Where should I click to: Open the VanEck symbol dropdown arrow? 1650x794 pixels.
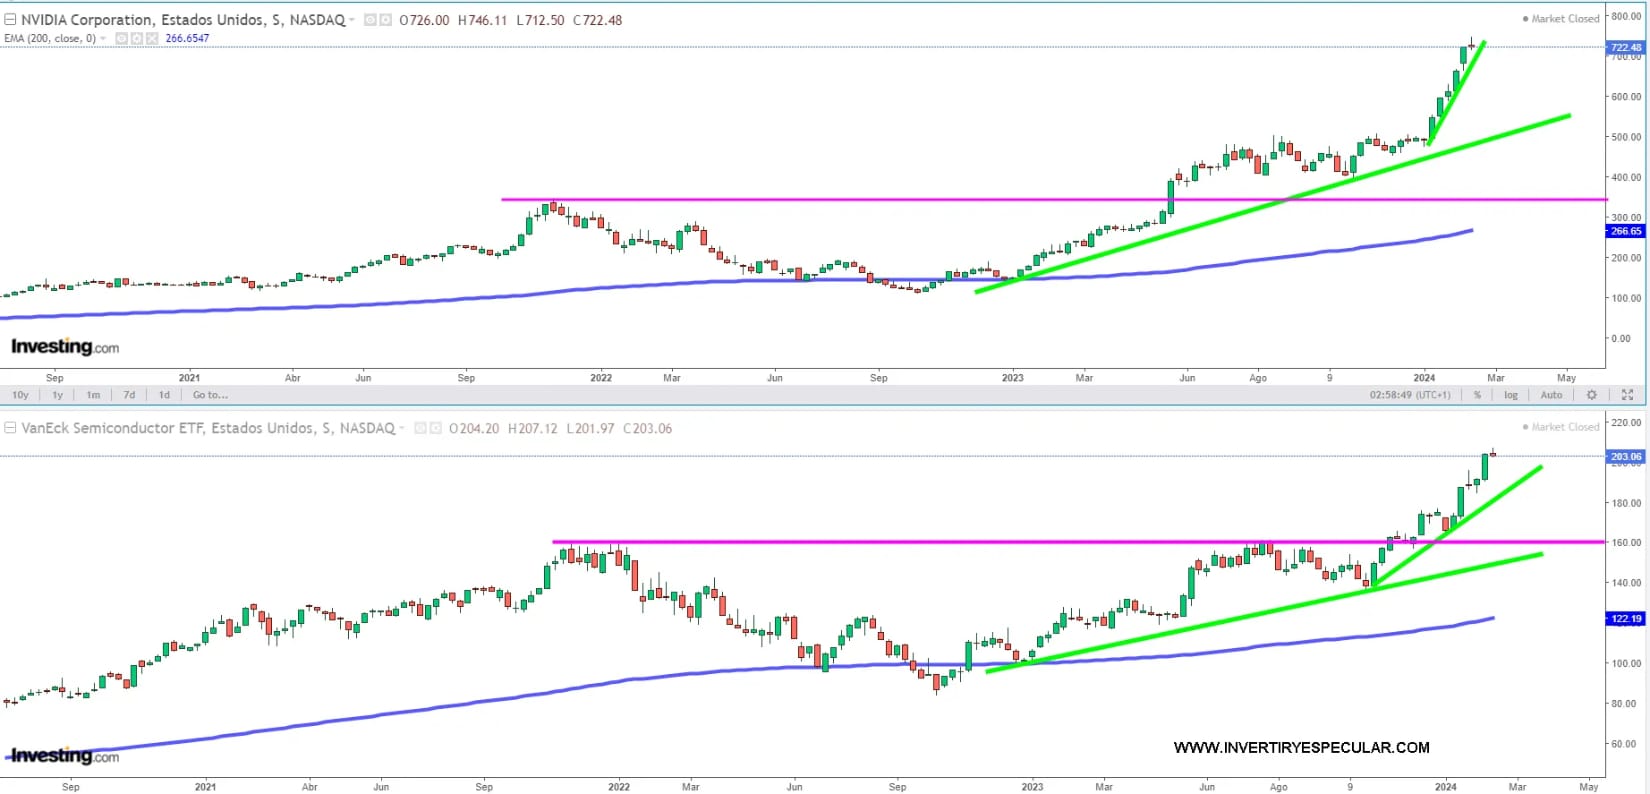pyautogui.click(x=402, y=428)
